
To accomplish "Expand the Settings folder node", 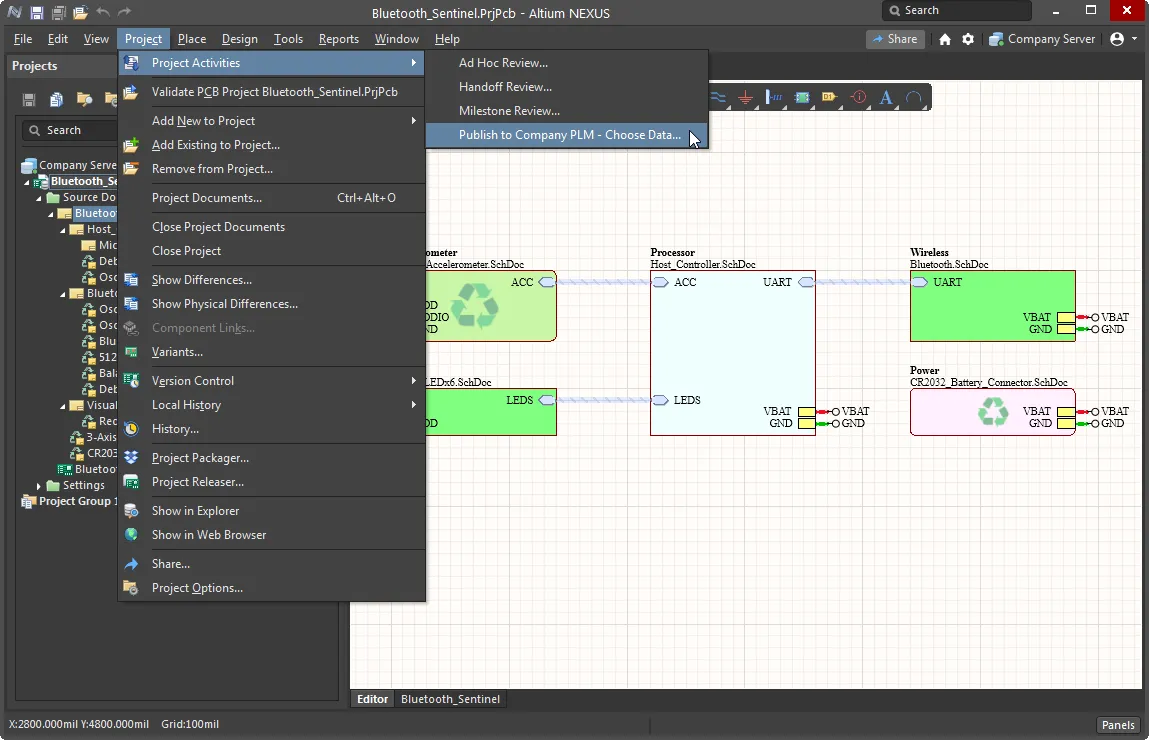I will [x=39, y=485].
